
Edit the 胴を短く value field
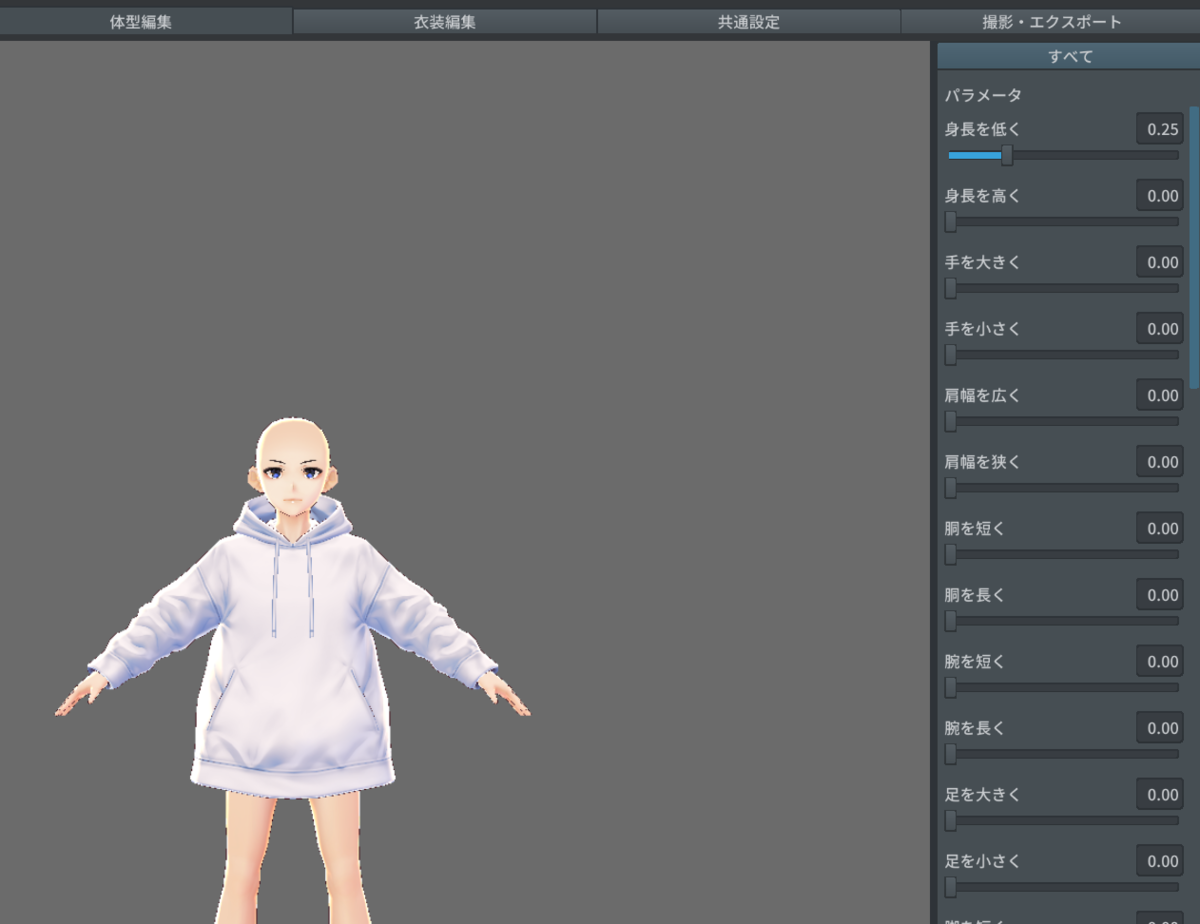coord(1160,528)
